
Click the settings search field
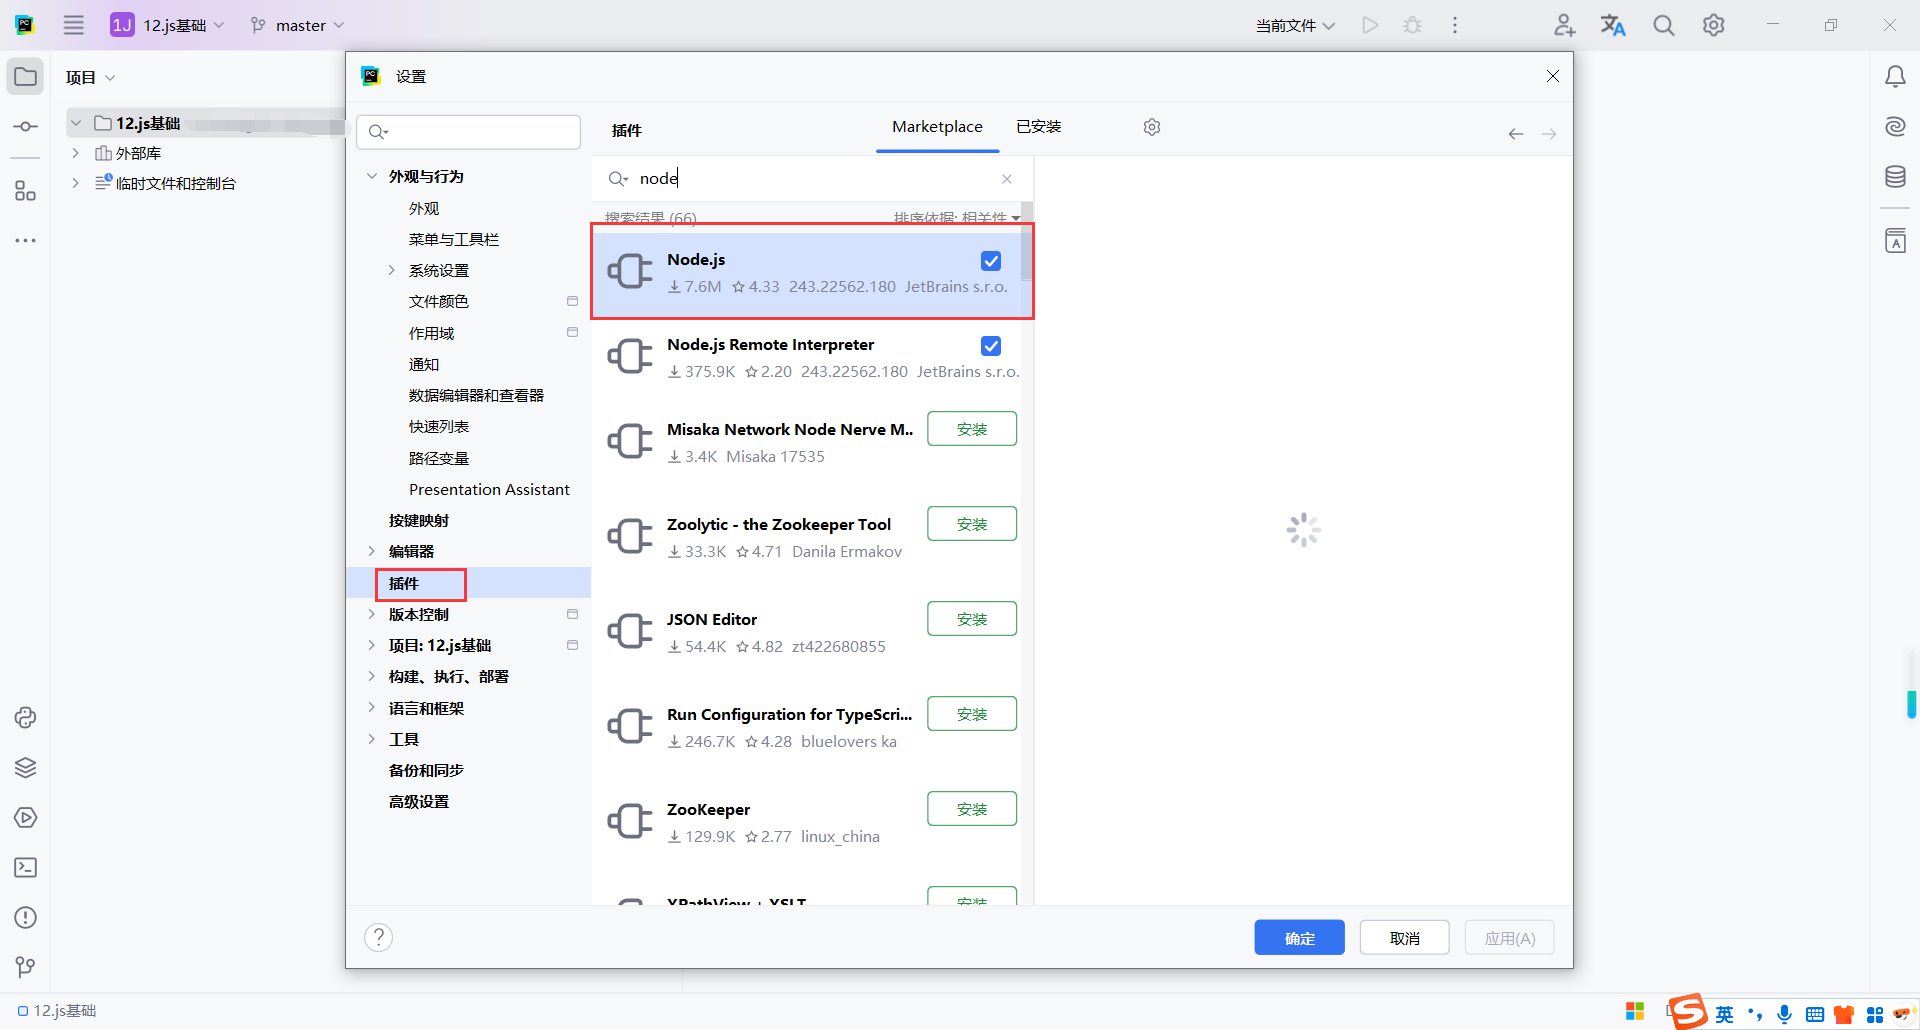tap(469, 132)
